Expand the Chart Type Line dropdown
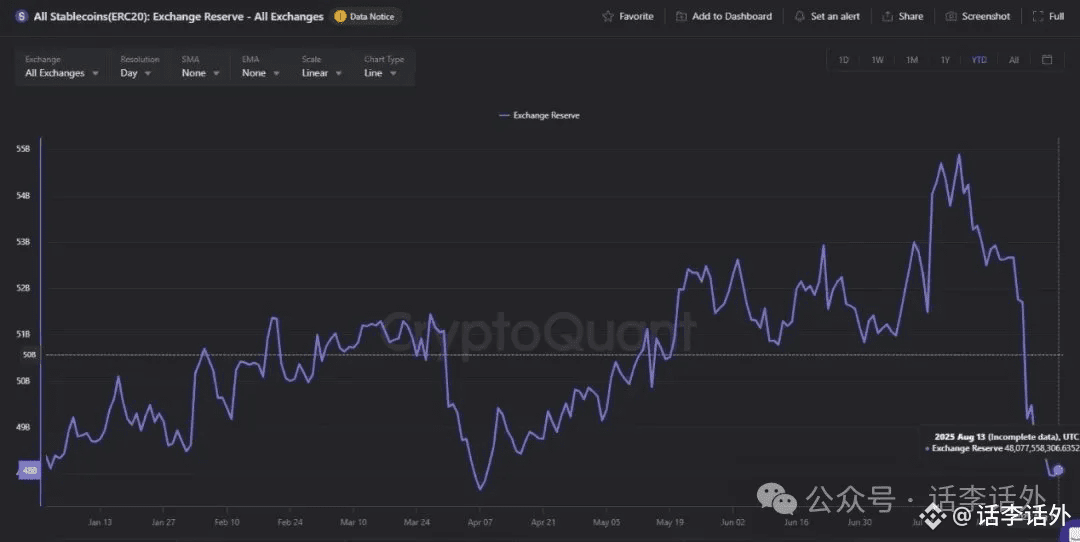 point(383,67)
